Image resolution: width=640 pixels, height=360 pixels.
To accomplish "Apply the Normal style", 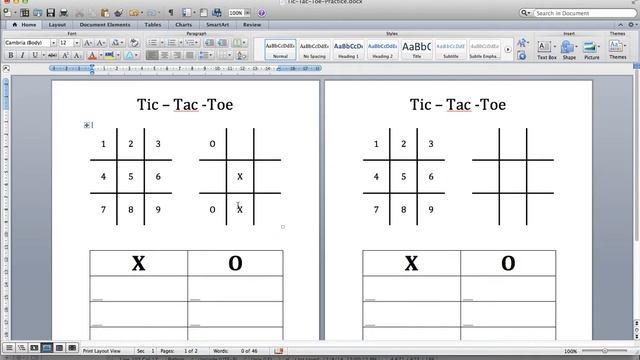I will click(280, 49).
